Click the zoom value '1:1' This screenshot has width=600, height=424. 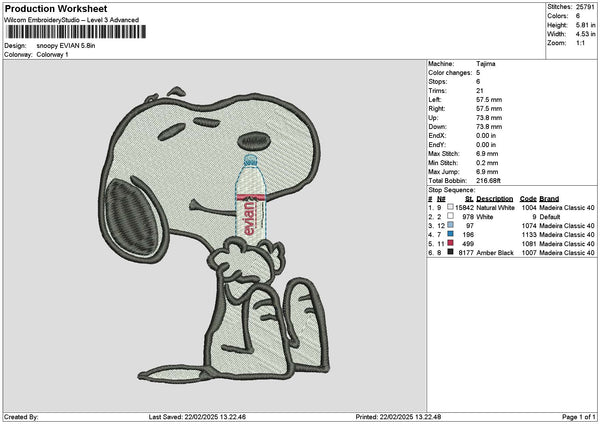pos(580,43)
